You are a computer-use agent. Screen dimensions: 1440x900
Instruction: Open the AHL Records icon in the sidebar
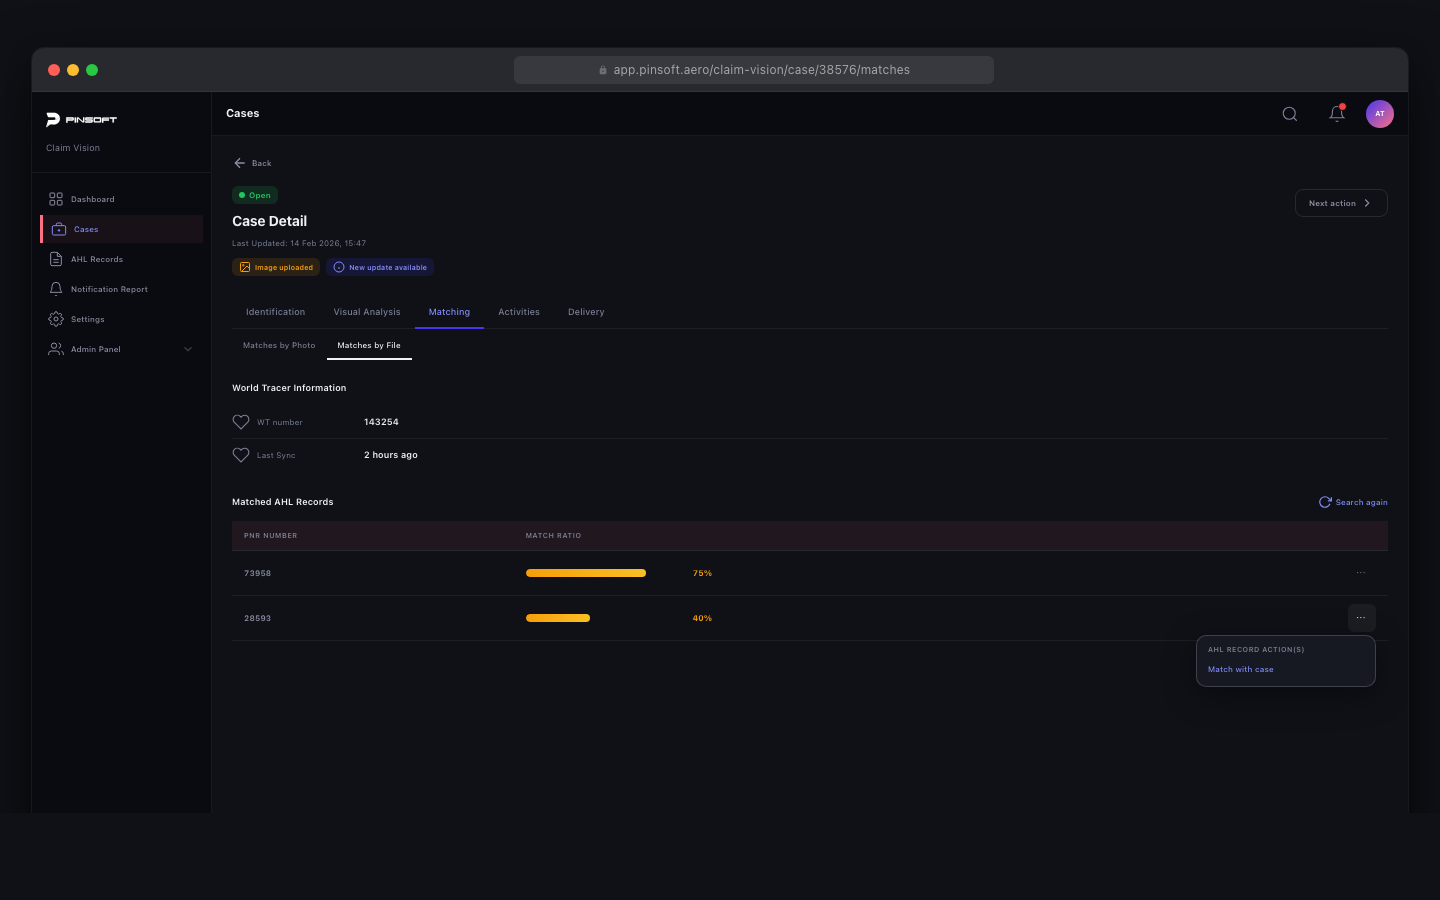(x=55, y=259)
